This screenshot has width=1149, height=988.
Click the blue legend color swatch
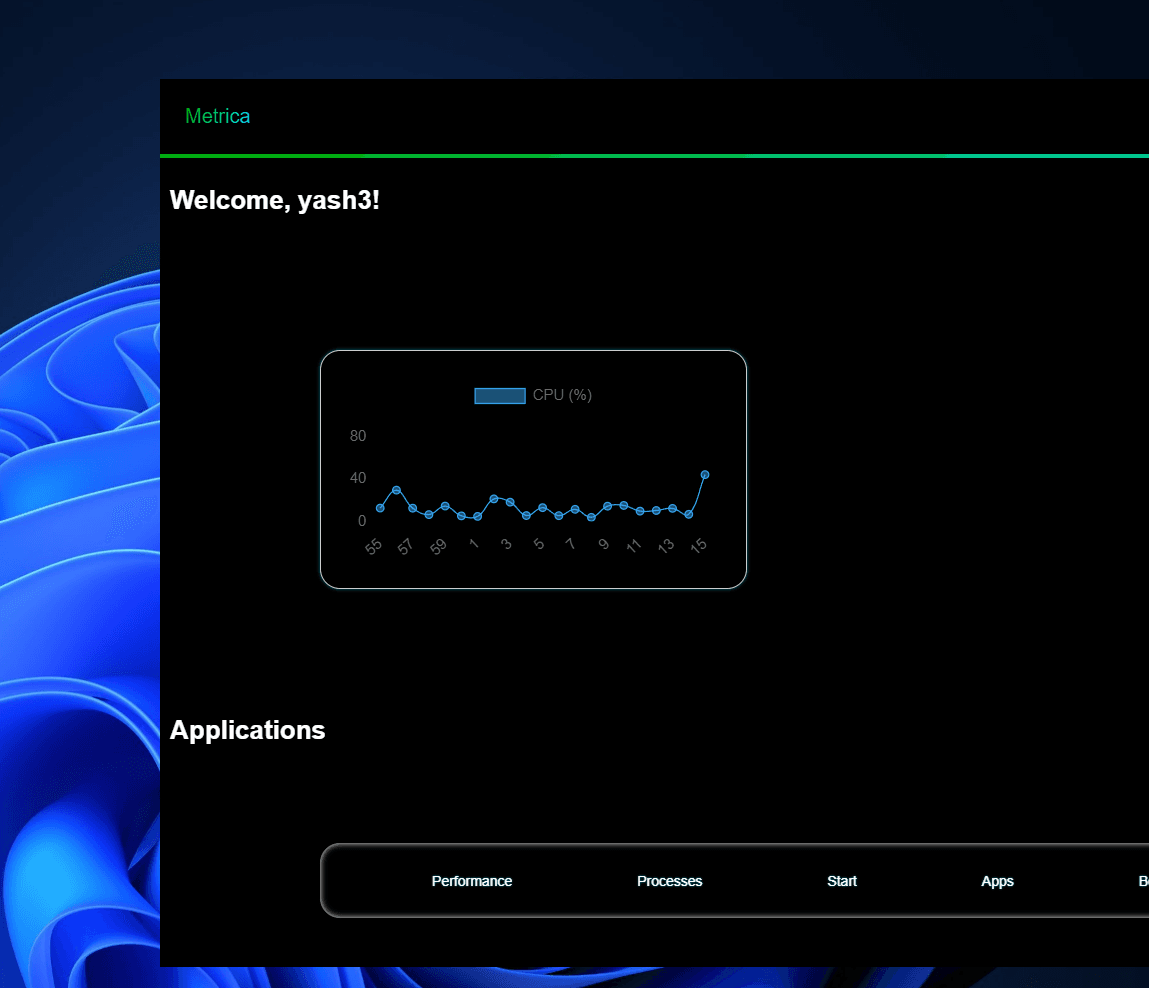499,395
